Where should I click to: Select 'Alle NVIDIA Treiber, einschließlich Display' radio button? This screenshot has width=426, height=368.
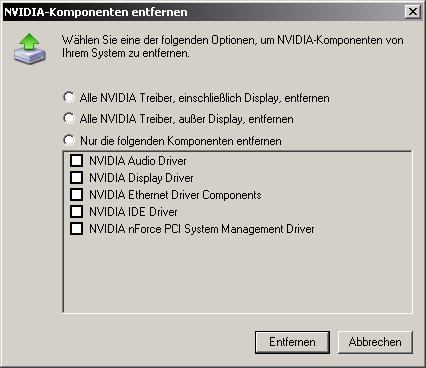tap(69, 98)
